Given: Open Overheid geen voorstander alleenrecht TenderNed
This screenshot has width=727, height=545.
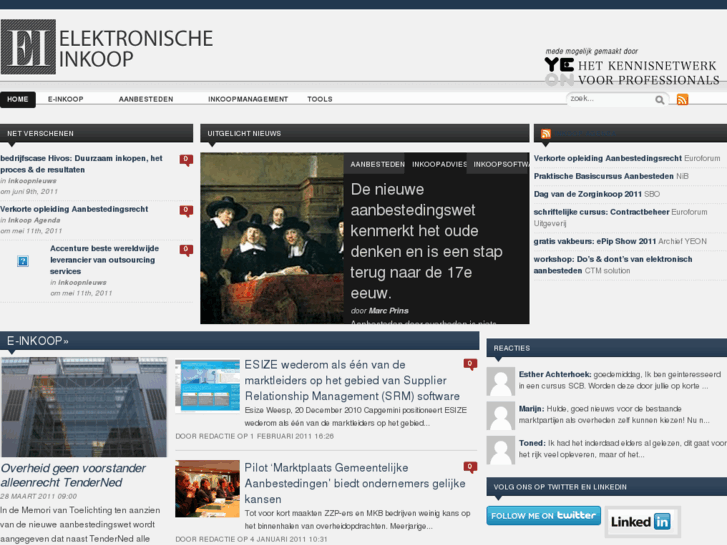Looking at the screenshot, I should click(x=73, y=475).
